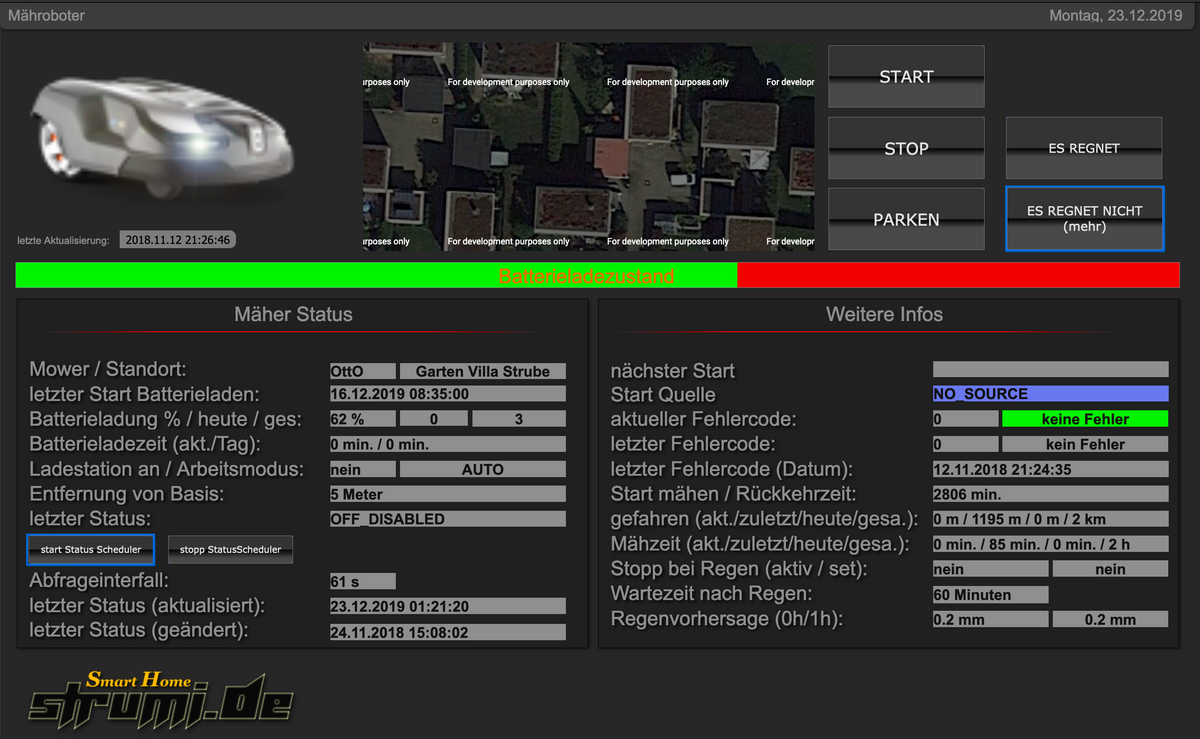Click the 12.11.2018 21:24:35 error date

[x=1050, y=469]
